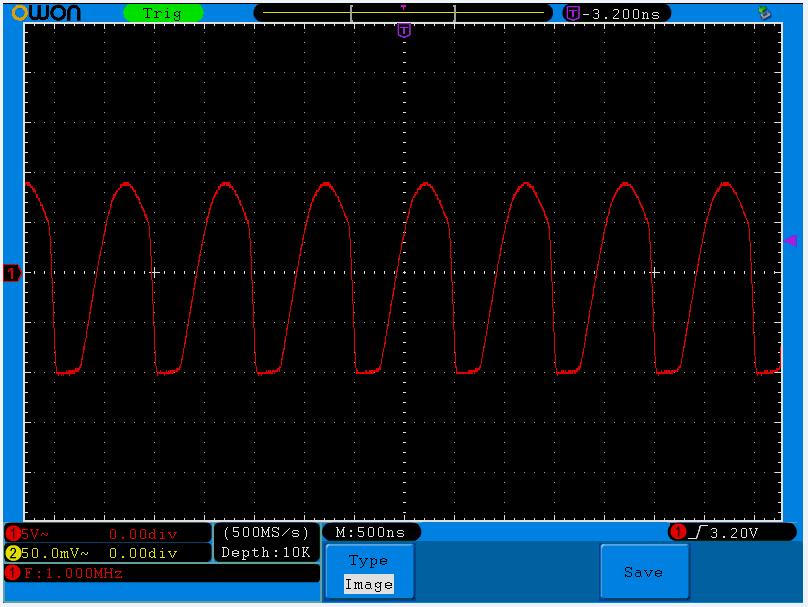Click the 500MS/s sample rate display
The height and width of the screenshot is (607, 808).
267,533
